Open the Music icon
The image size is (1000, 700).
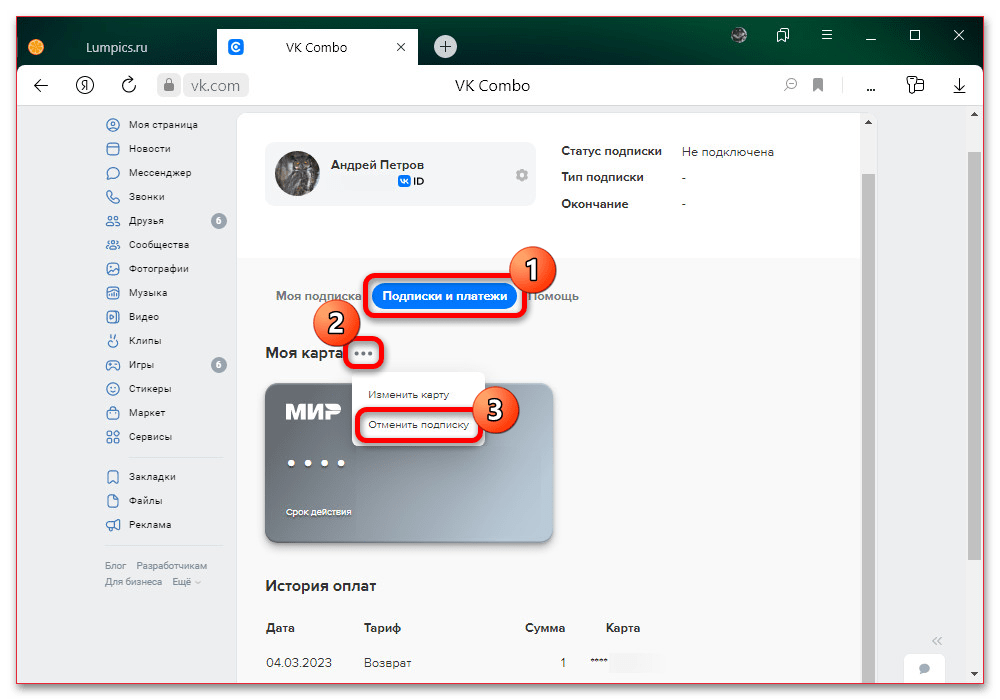[x=113, y=293]
